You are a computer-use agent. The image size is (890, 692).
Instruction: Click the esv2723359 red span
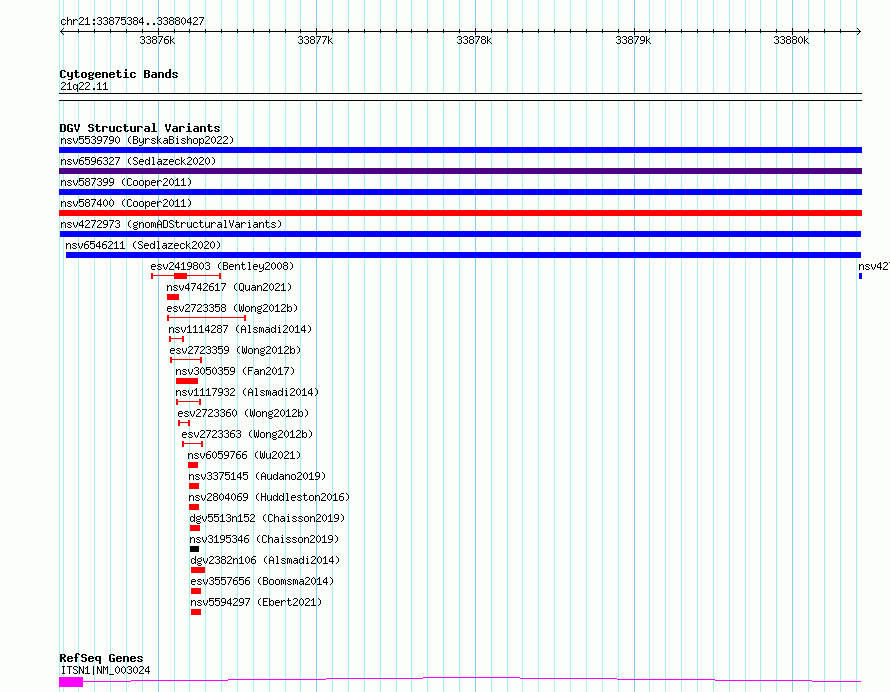point(186,360)
